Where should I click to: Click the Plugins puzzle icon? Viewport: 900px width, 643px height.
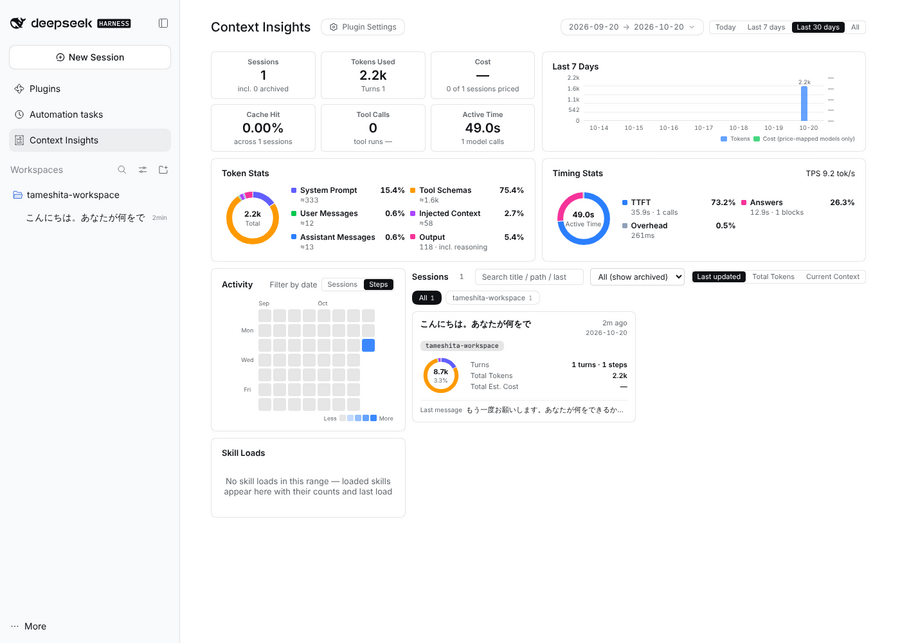[x=19, y=88]
